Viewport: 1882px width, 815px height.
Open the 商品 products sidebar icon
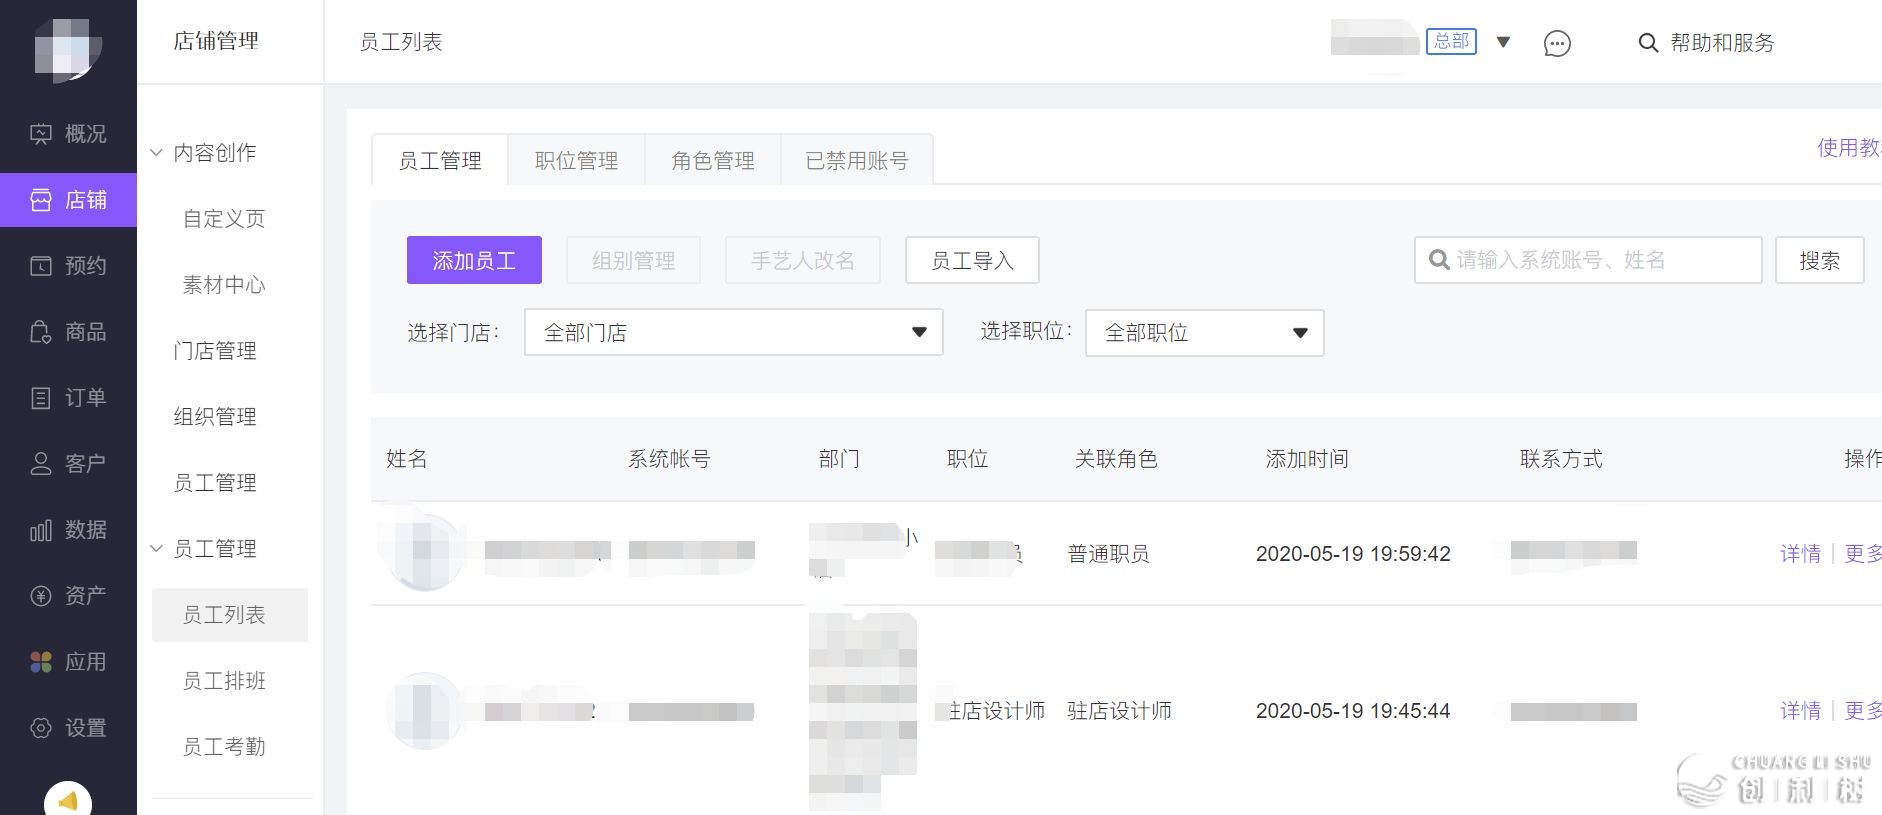[x=41, y=332]
